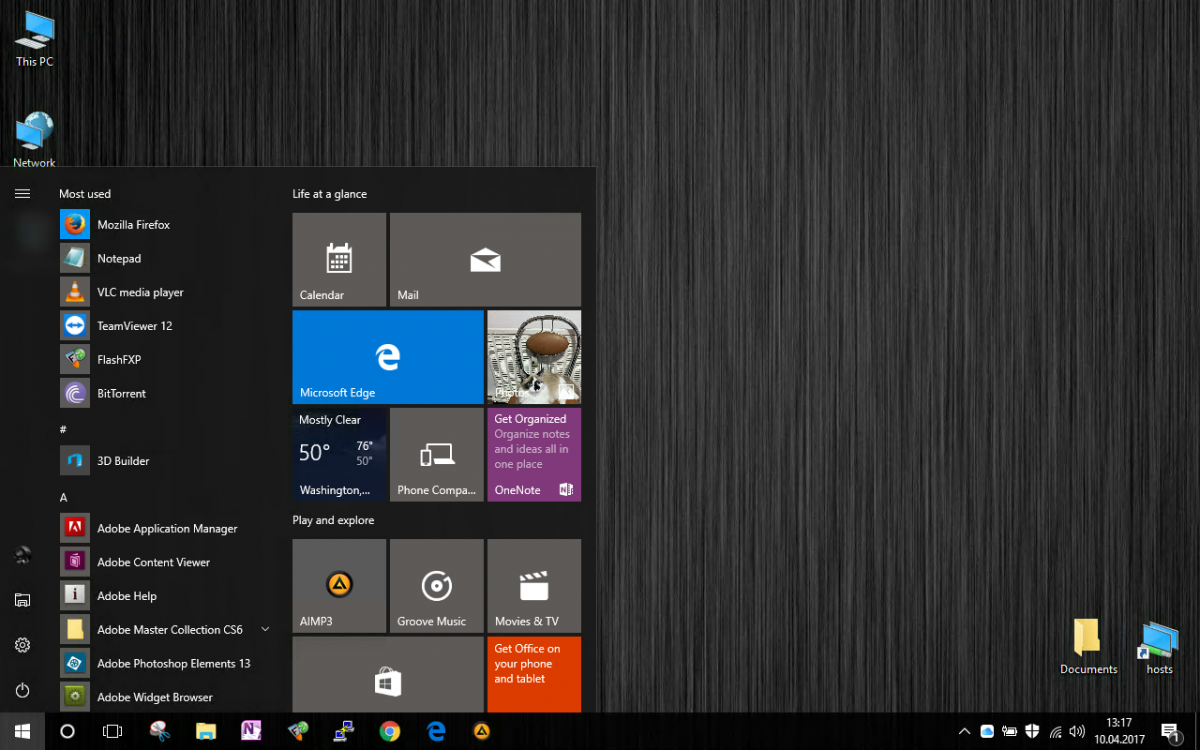Open Cortana search circle on taskbar
The width and height of the screenshot is (1200, 750).
(67, 731)
